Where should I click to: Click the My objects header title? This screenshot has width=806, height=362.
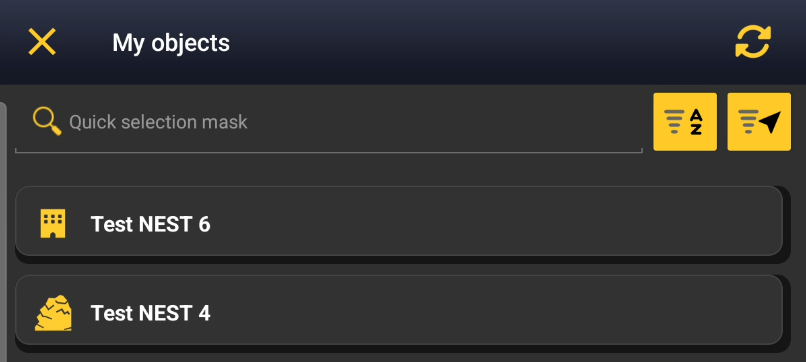[x=171, y=43]
